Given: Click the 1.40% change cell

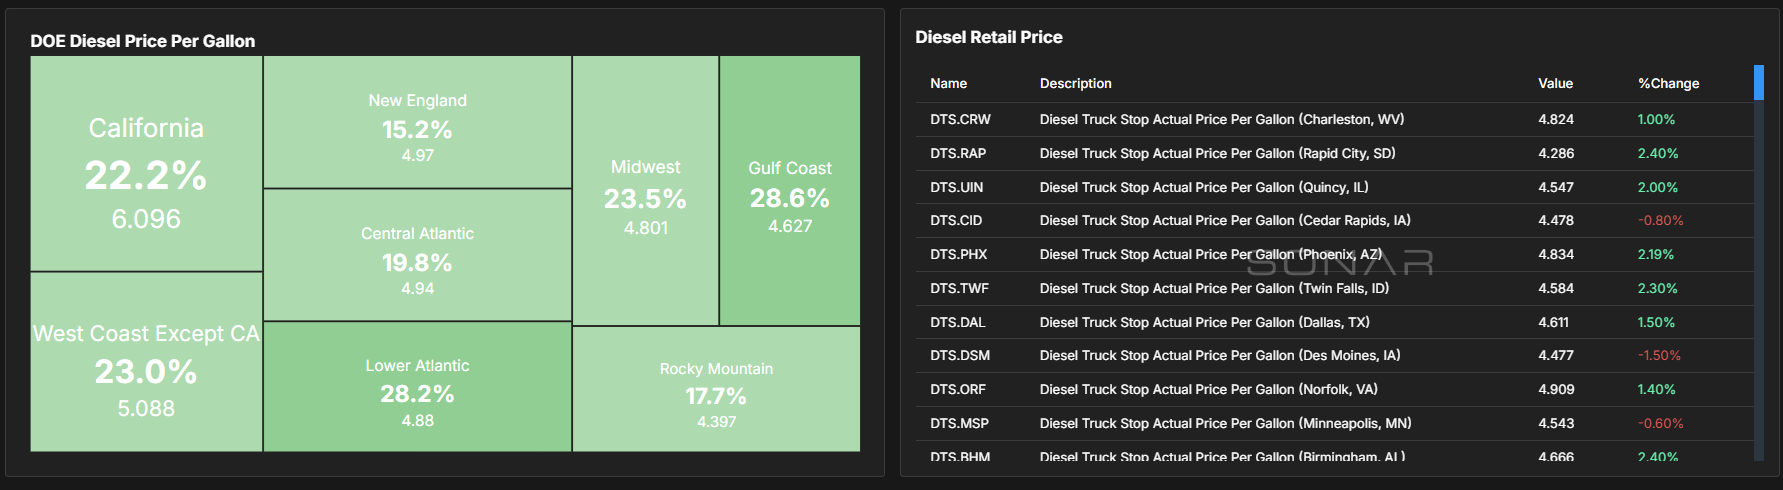Looking at the screenshot, I should pos(1656,389).
